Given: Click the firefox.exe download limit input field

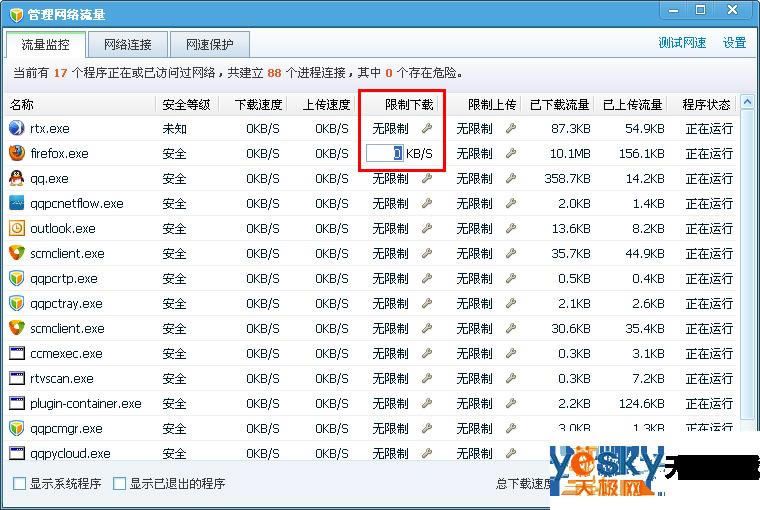Looking at the screenshot, I should [385, 154].
